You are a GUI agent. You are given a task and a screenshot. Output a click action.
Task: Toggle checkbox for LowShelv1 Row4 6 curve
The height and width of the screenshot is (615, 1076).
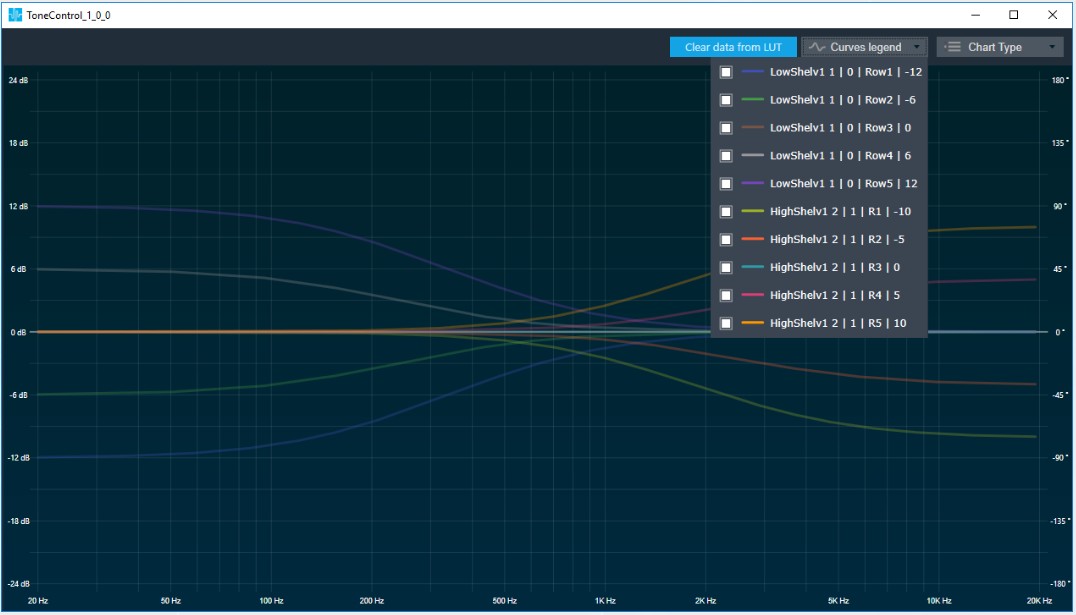[726, 156]
